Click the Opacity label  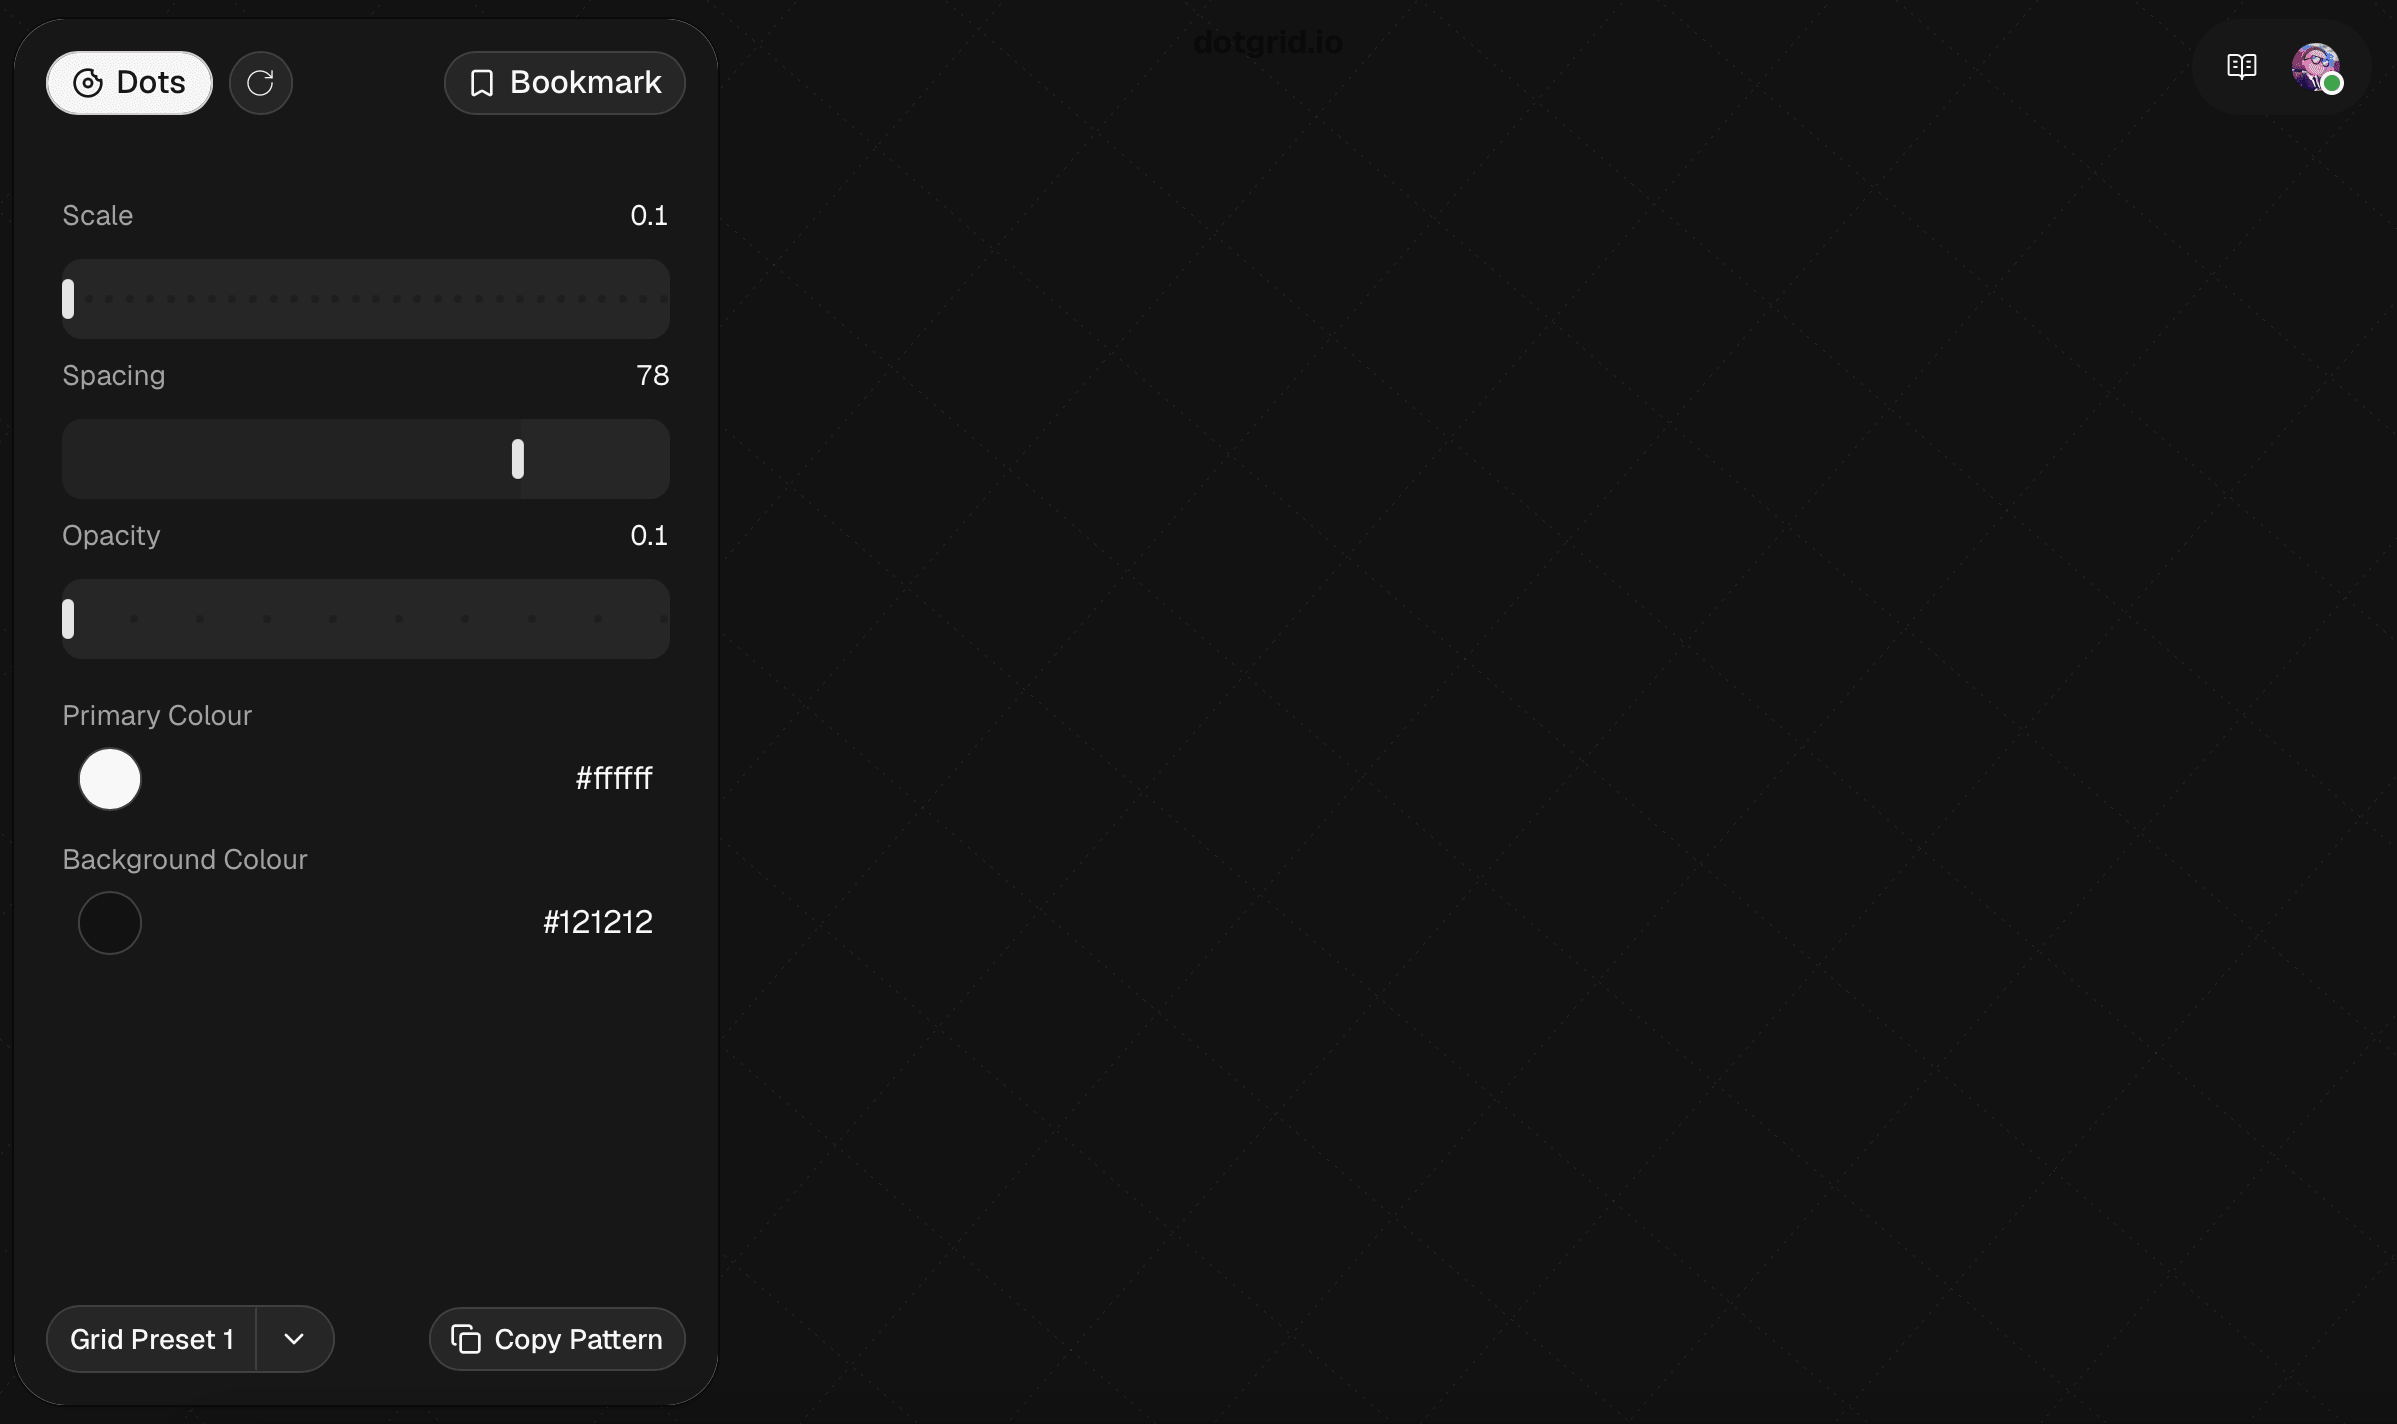coord(111,536)
